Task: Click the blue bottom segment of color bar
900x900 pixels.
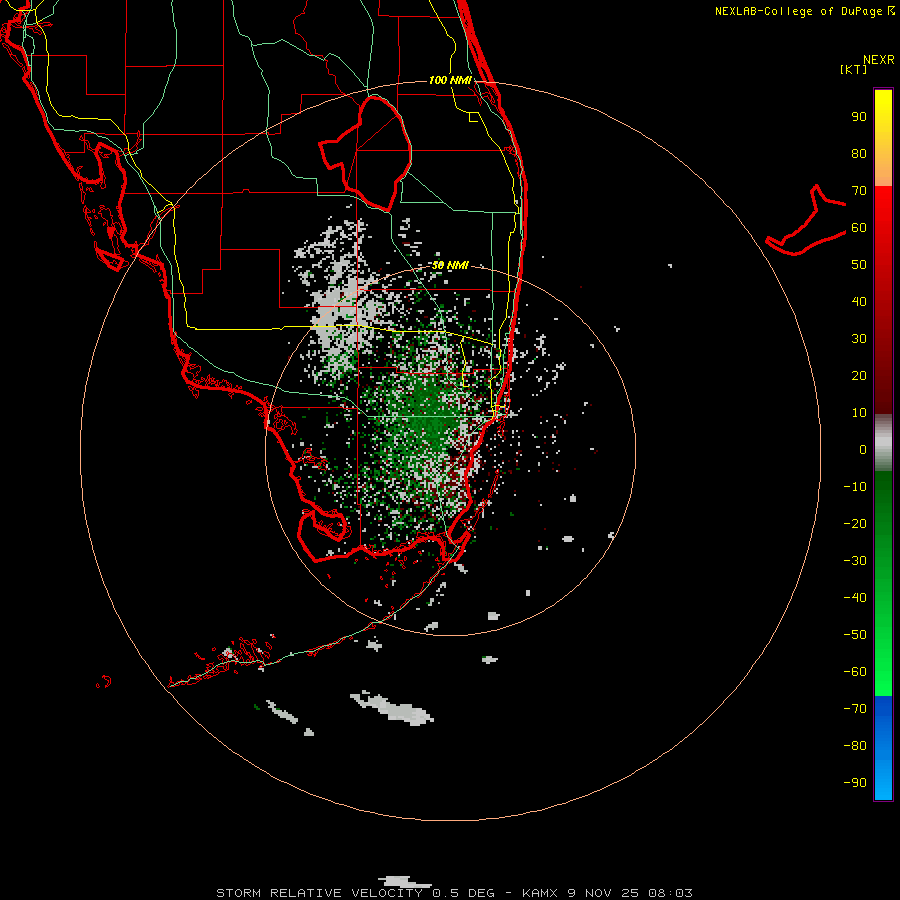Action: pos(883,748)
